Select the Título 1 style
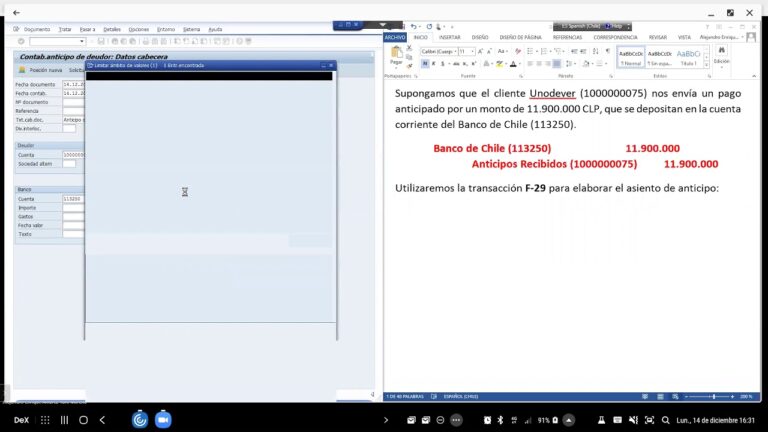Screen dimensions: 768x432 point(688,57)
